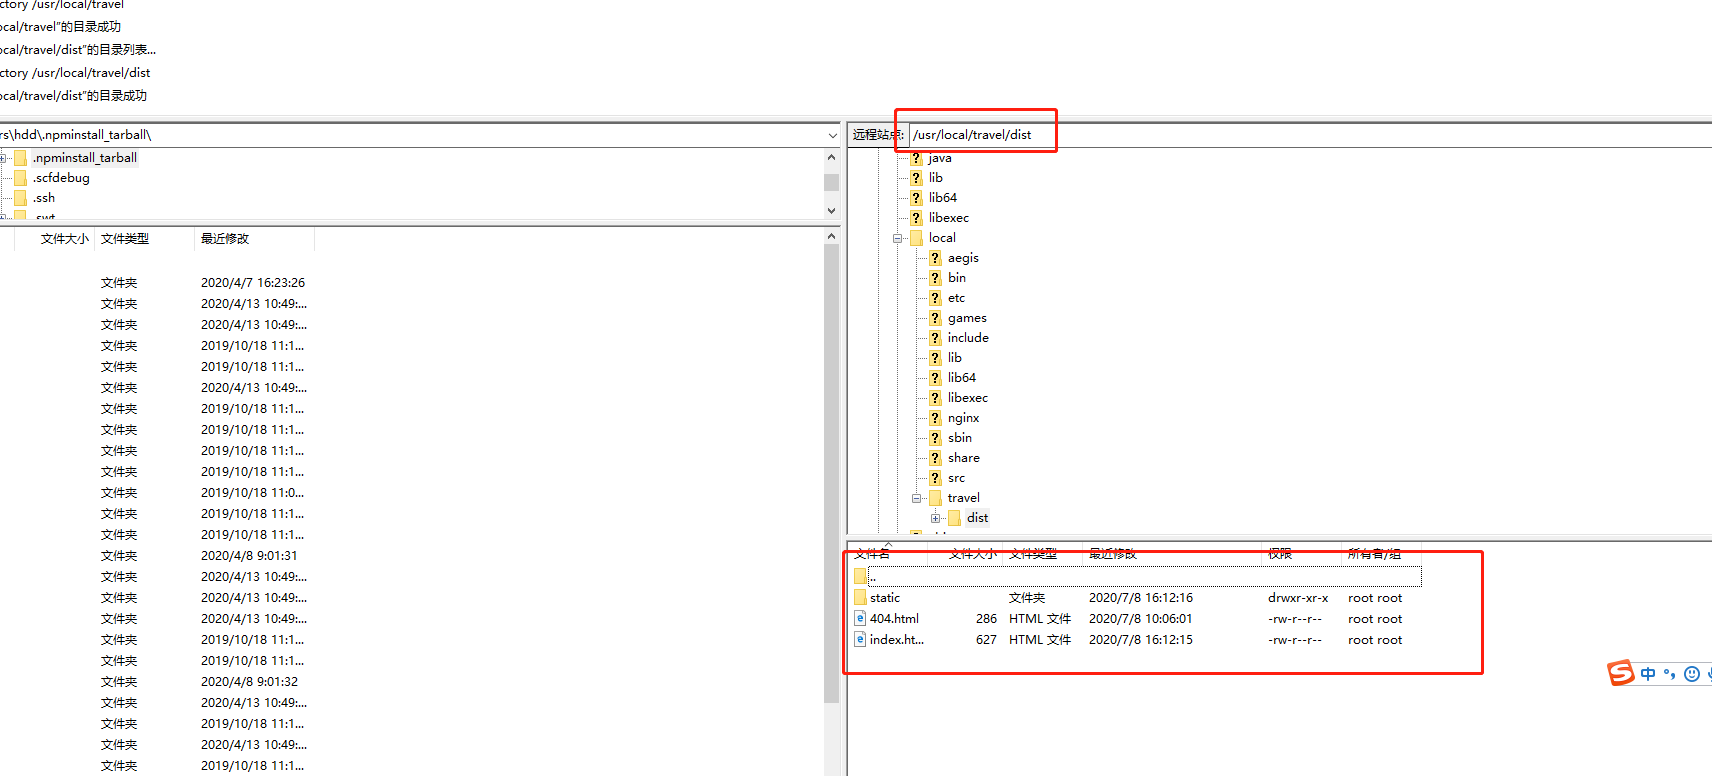
Task: Click the 404.html file icon
Action: (x=860, y=619)
